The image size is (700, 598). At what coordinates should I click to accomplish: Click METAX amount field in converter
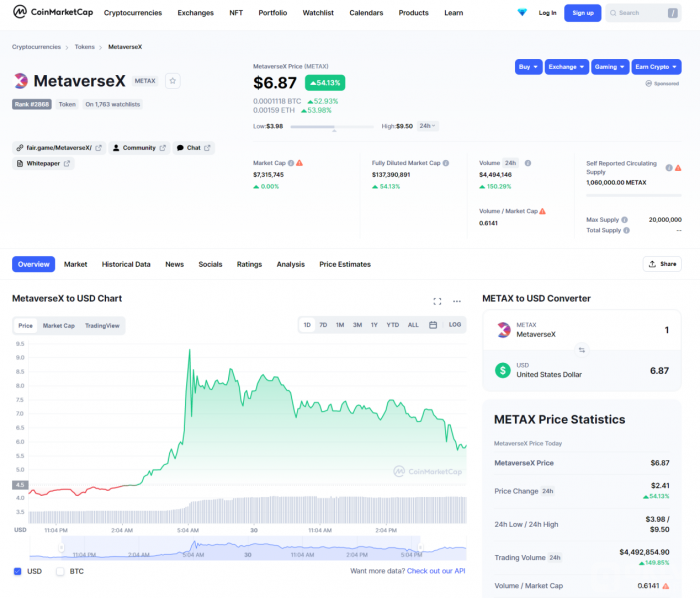[667, 330]
